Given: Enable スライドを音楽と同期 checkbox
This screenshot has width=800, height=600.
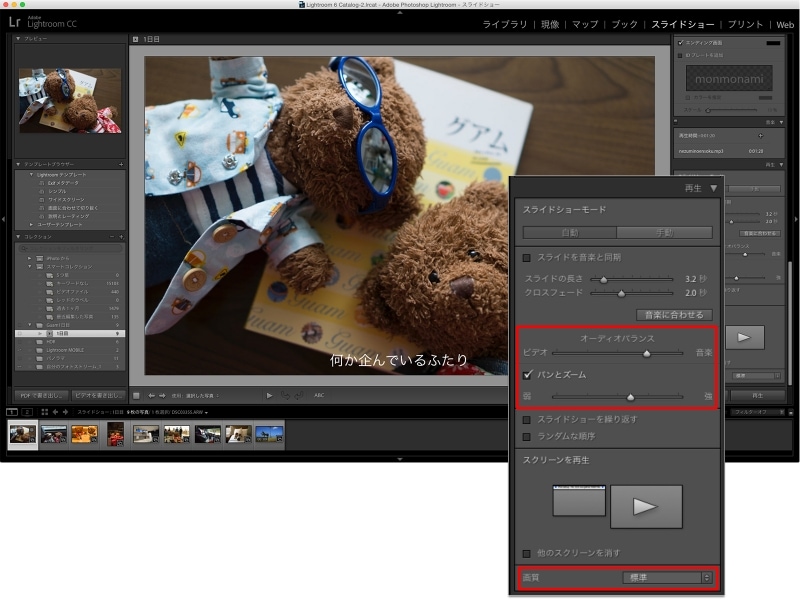Looking at the screenshot, I should click(x=527, y=258).
